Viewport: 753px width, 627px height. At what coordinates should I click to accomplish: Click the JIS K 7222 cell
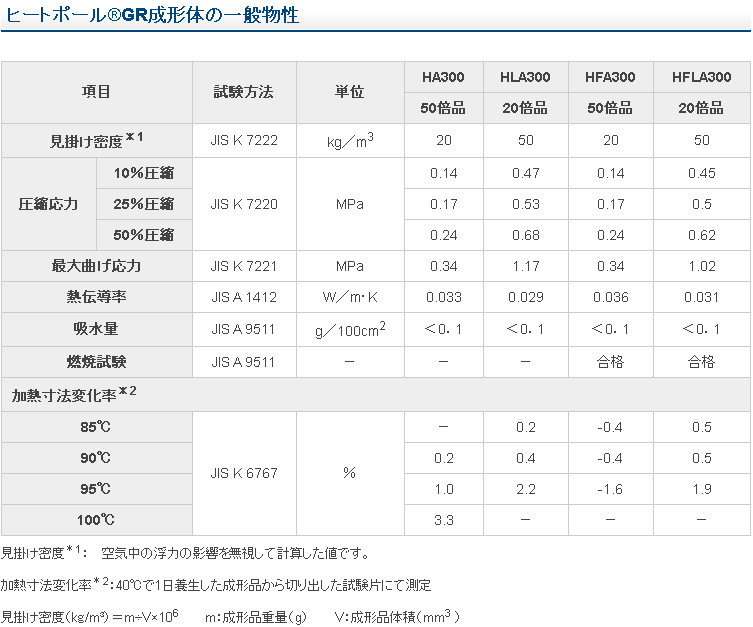coord(244,141)
